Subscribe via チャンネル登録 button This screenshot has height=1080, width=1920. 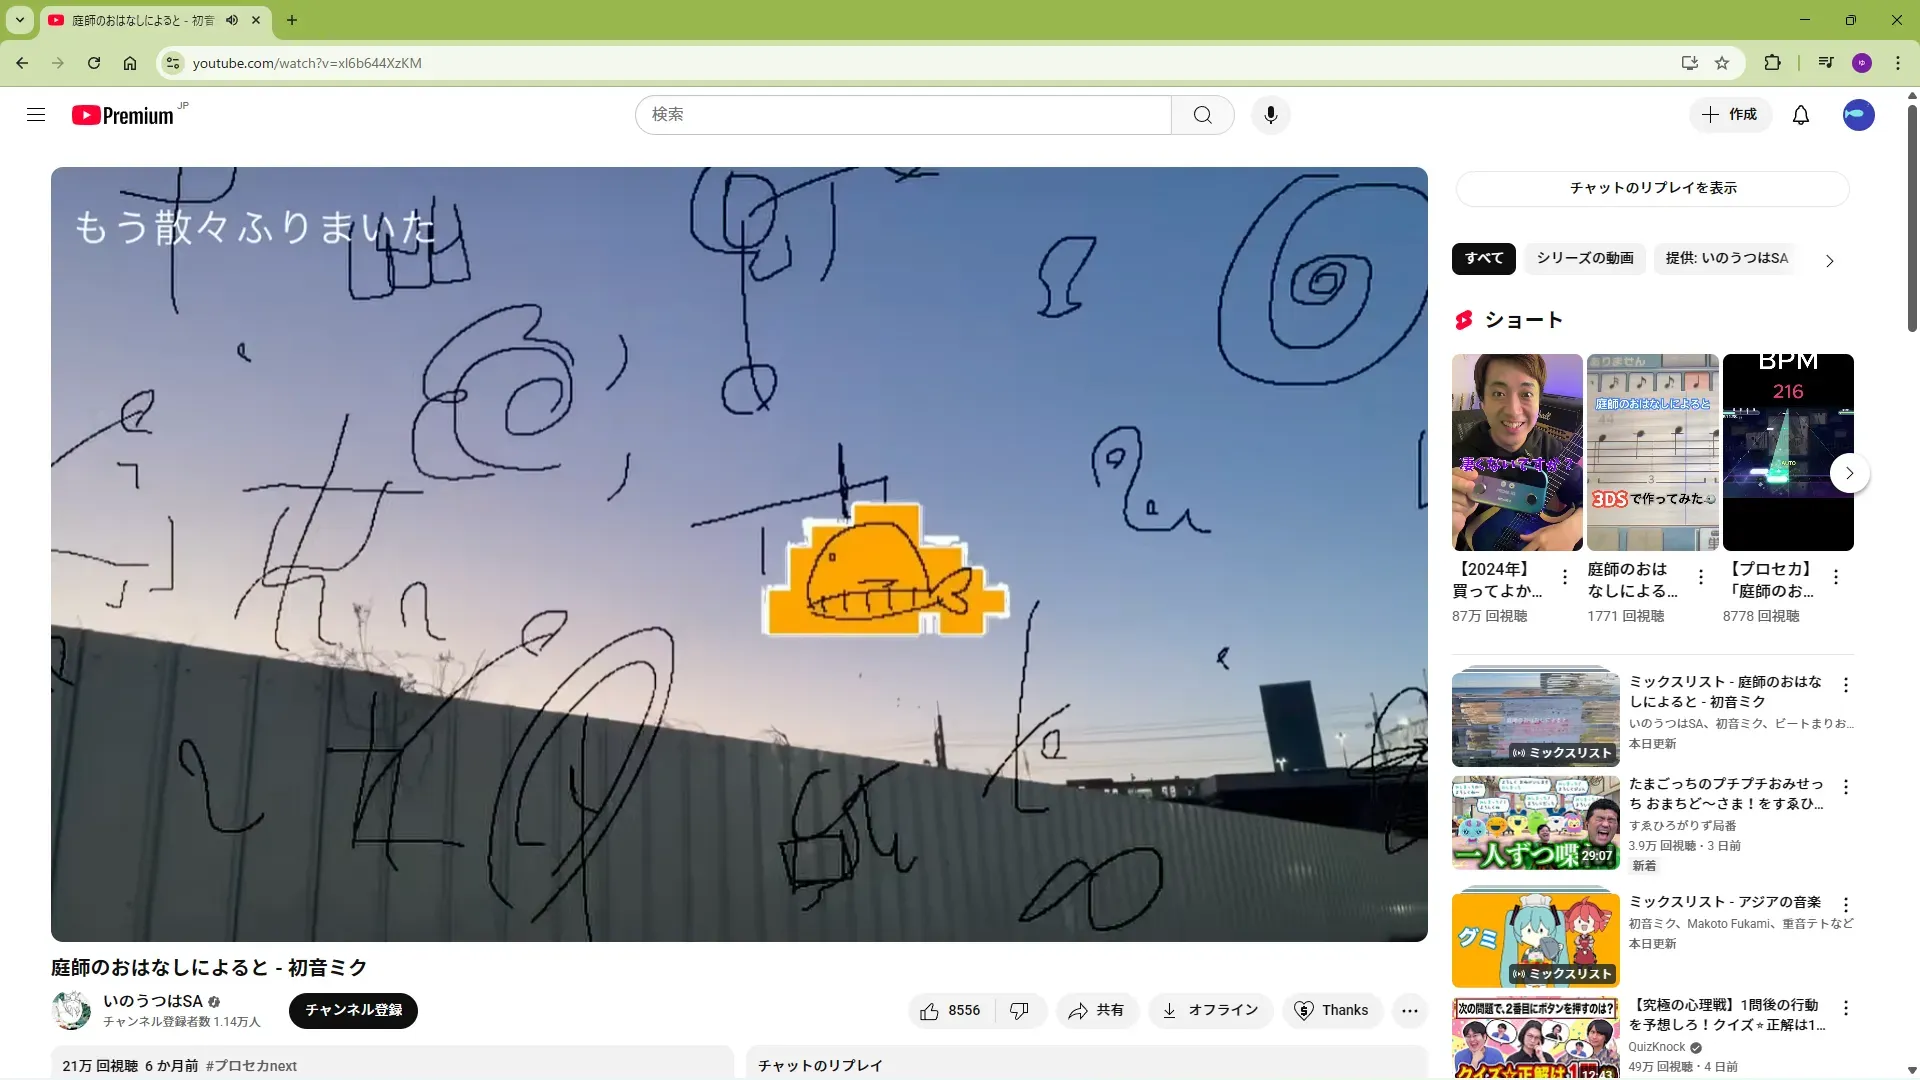click(x=353, y=1011)
